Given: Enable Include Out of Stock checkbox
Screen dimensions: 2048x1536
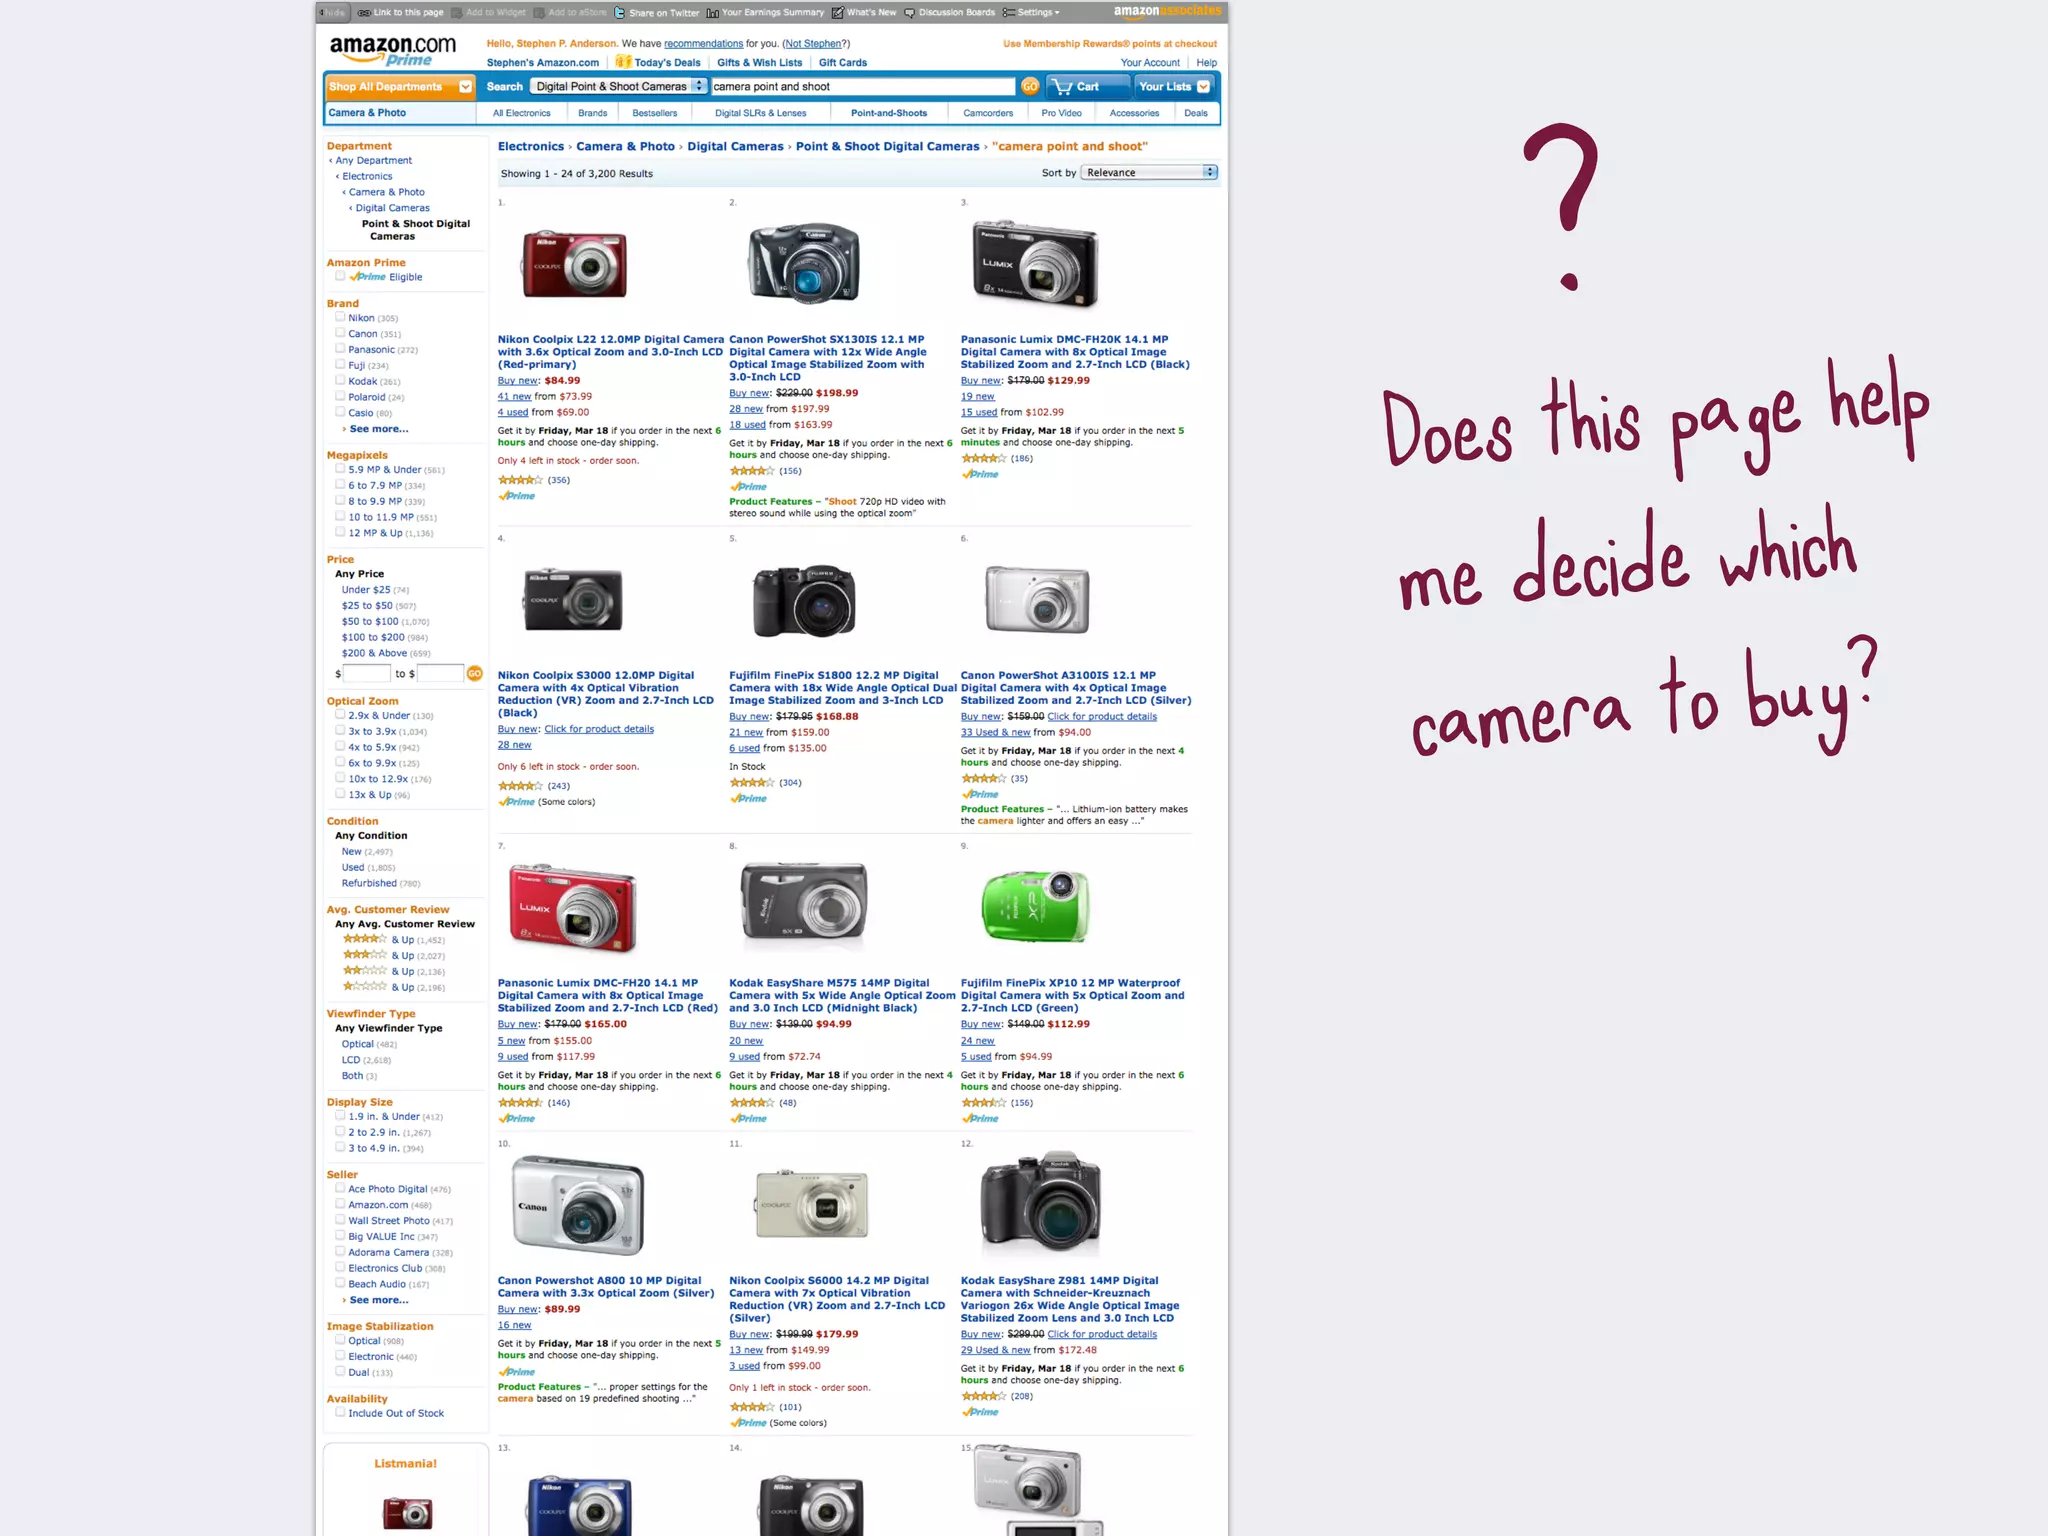Looking at the screenshot, I should click(340, 1413).
